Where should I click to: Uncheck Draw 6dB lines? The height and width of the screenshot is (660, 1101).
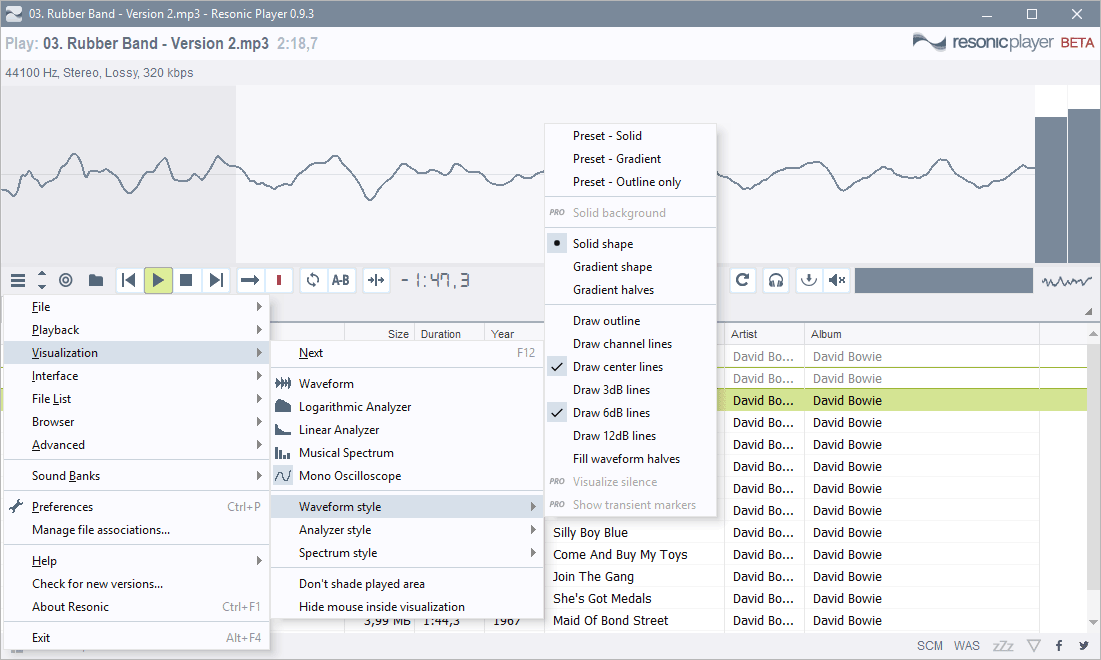click(x=631, y=413)
